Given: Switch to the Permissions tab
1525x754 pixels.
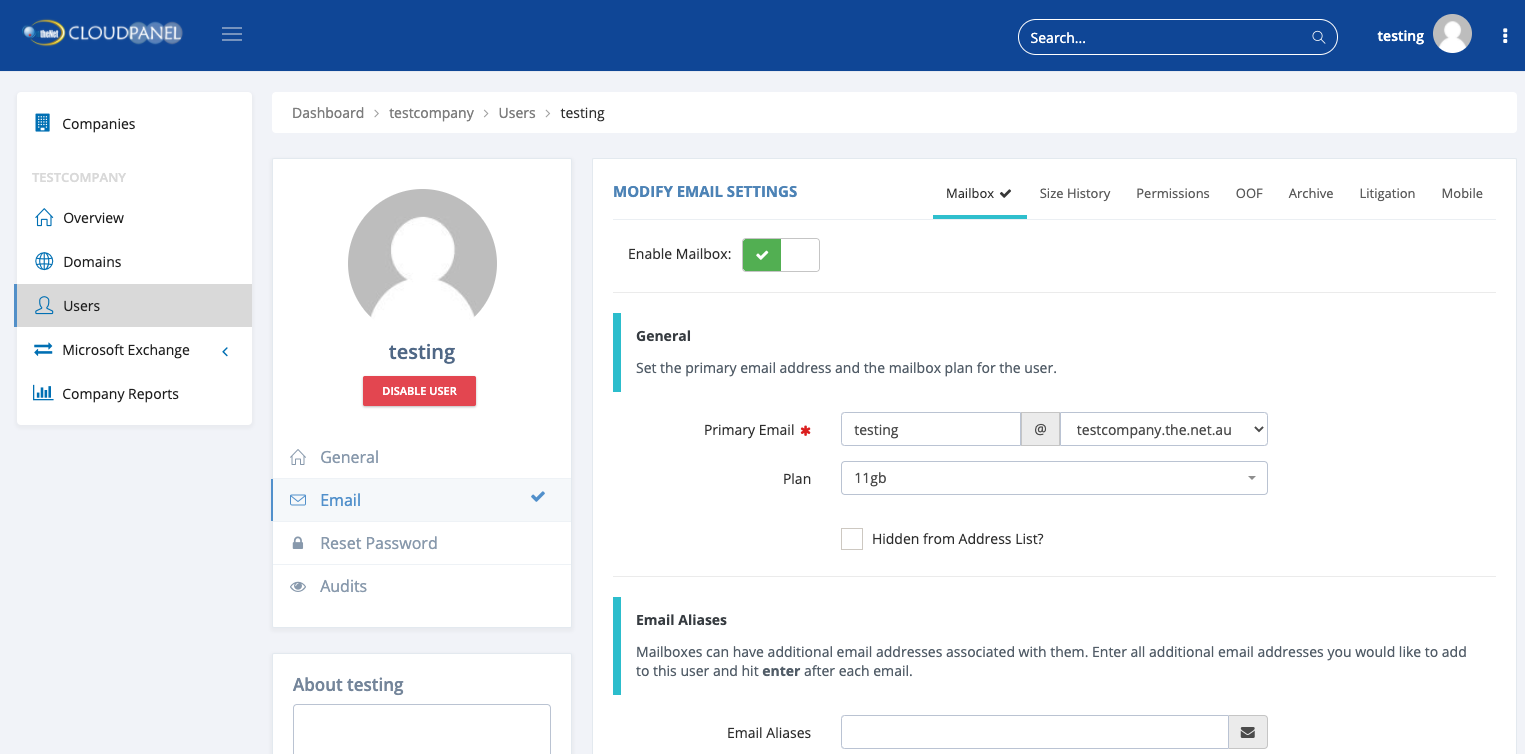Looking at the screenshot, I should pos(1172,193).
